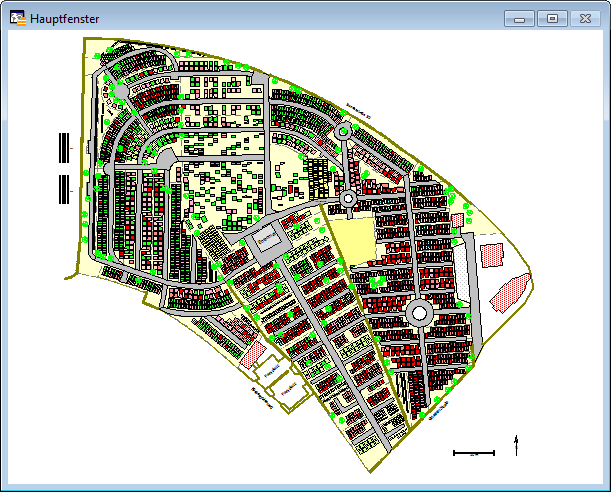Click the small roundabout at the top right

343,131
